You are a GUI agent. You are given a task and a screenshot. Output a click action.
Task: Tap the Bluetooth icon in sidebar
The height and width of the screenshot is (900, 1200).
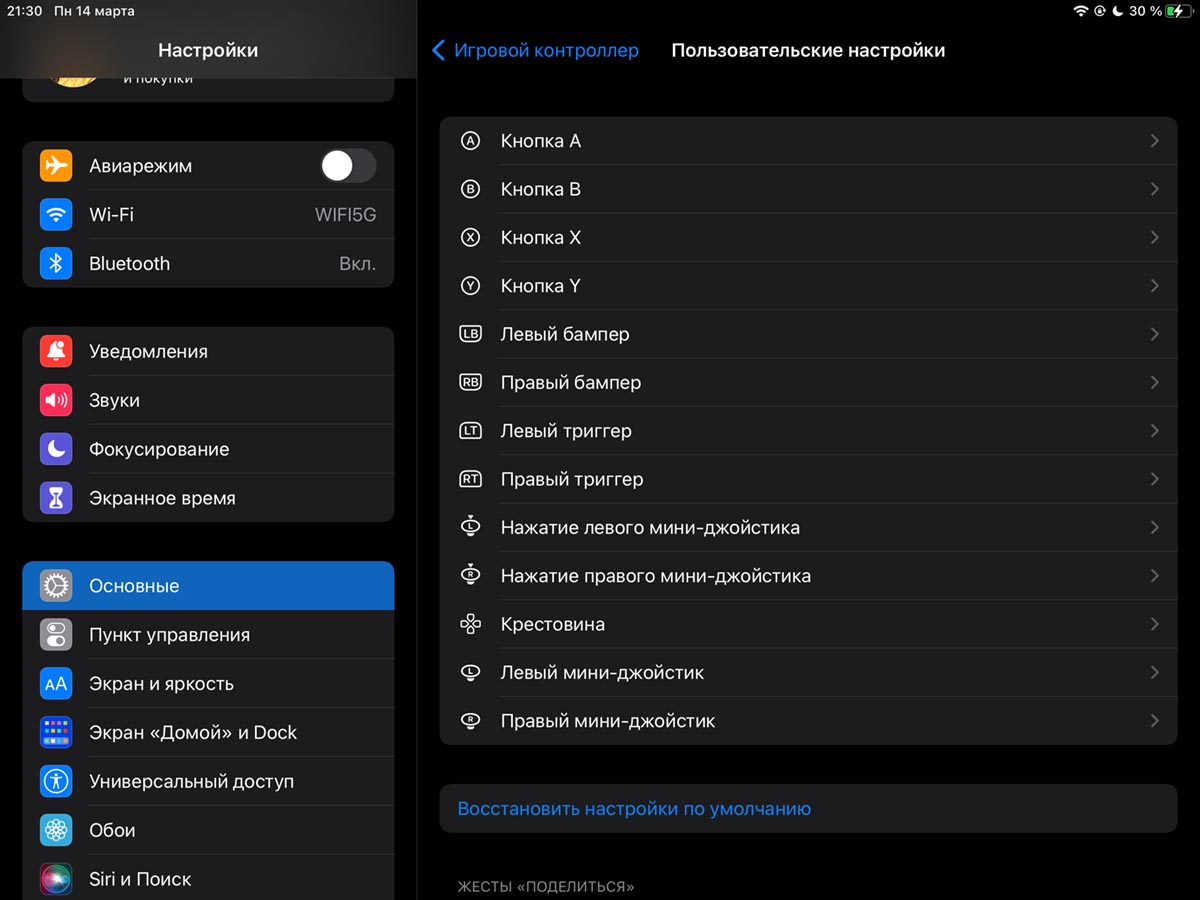56,264
